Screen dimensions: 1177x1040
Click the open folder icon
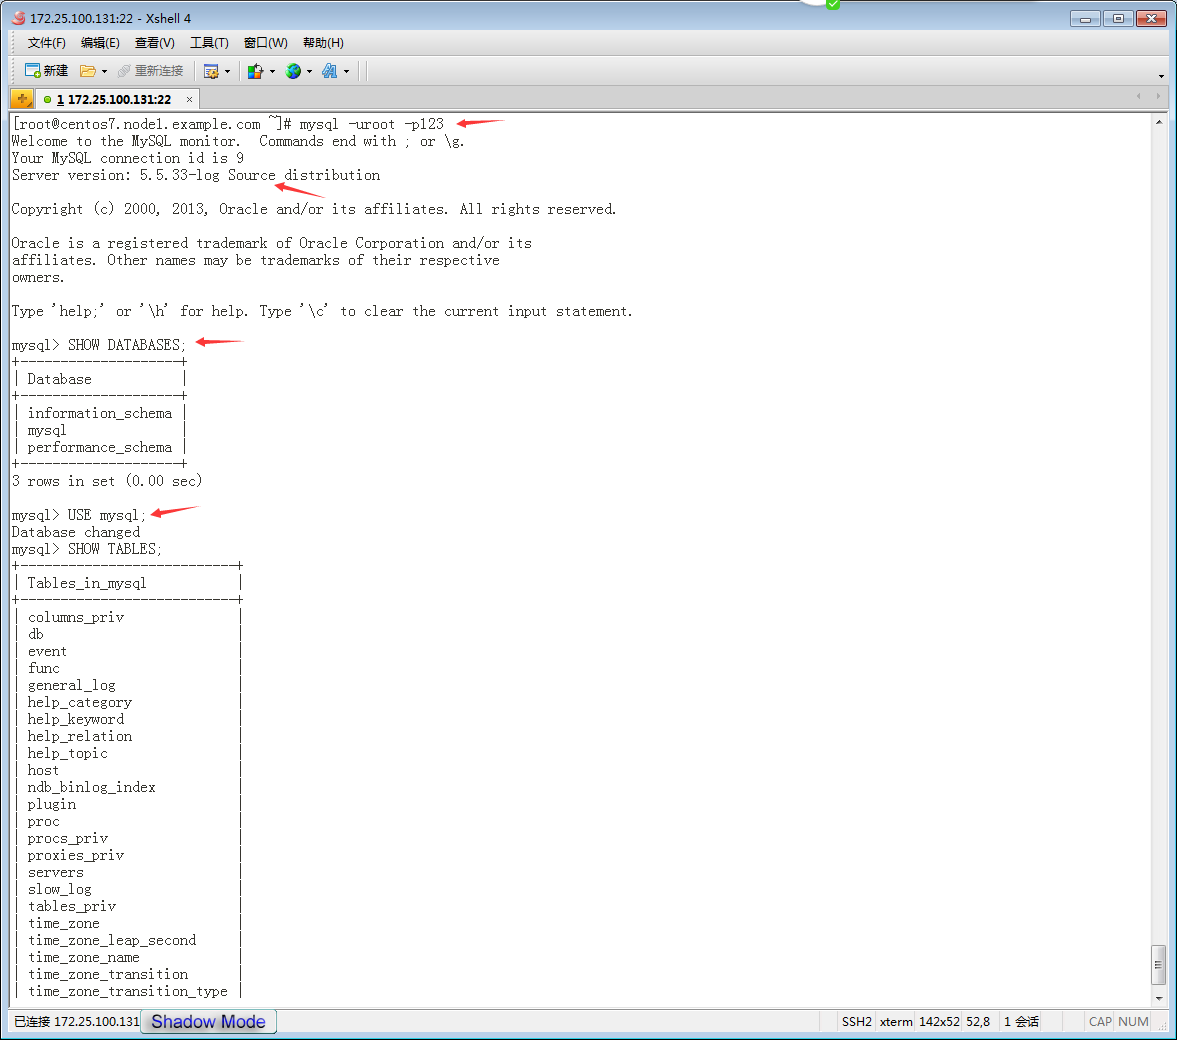pos(88,71)
